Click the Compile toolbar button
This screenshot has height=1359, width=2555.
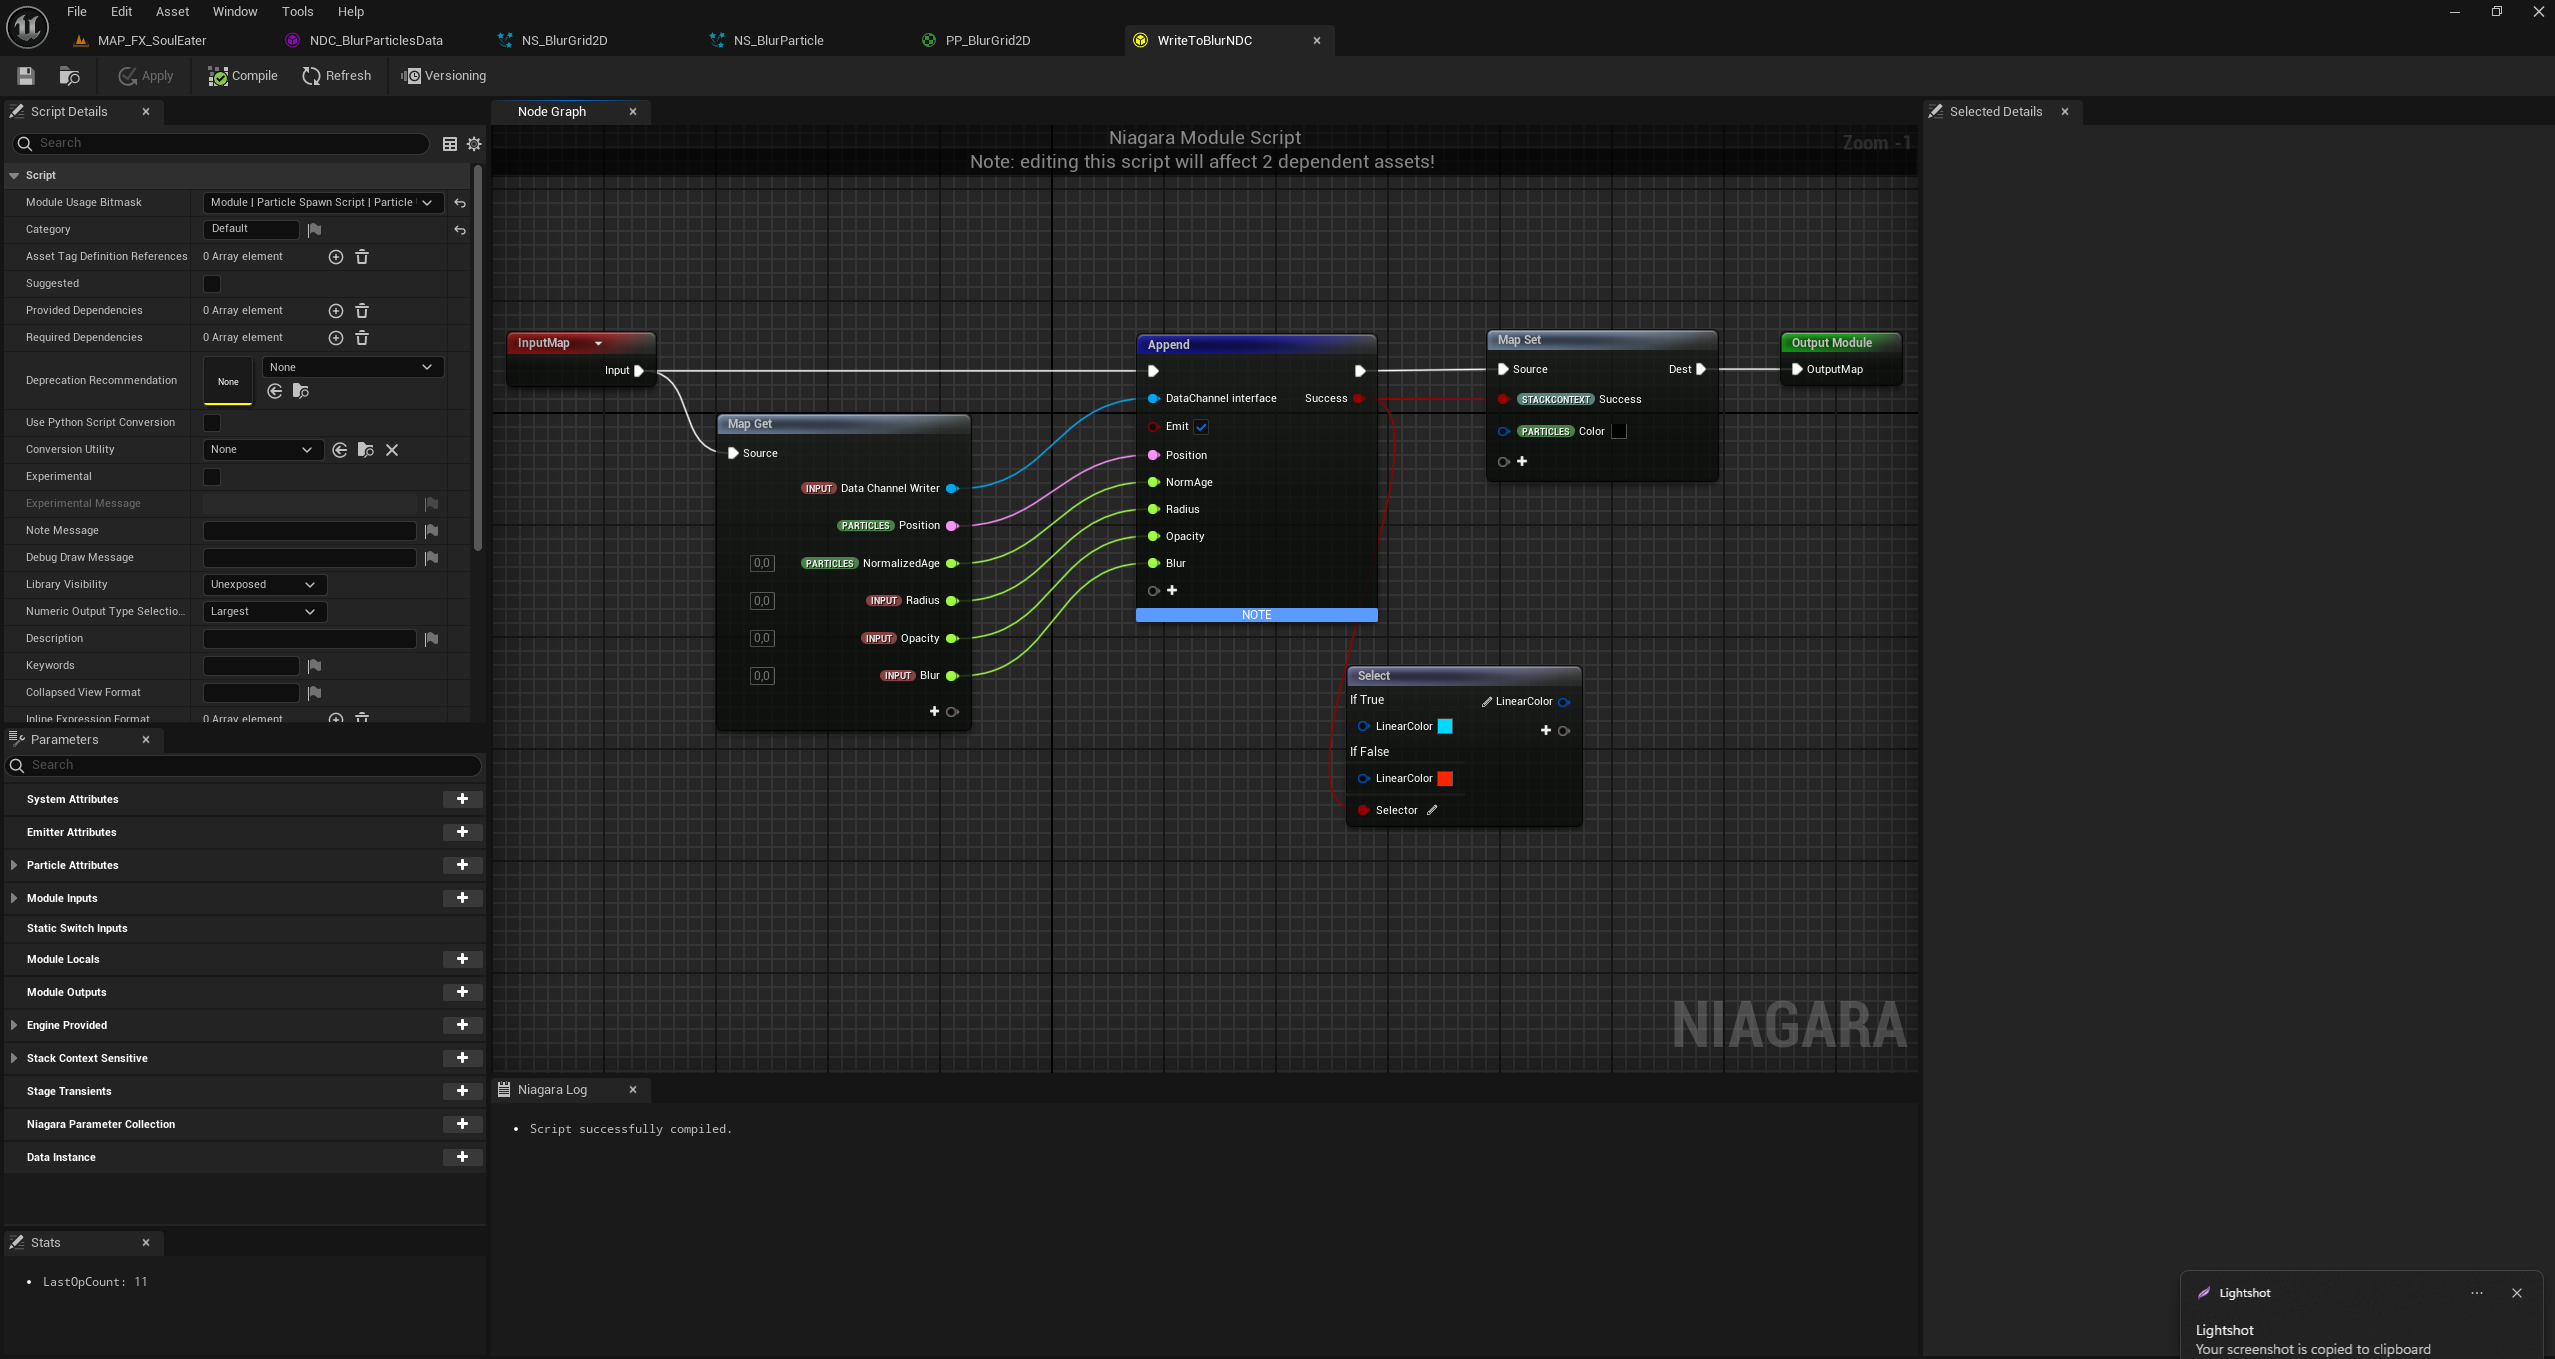coord(243,76)
